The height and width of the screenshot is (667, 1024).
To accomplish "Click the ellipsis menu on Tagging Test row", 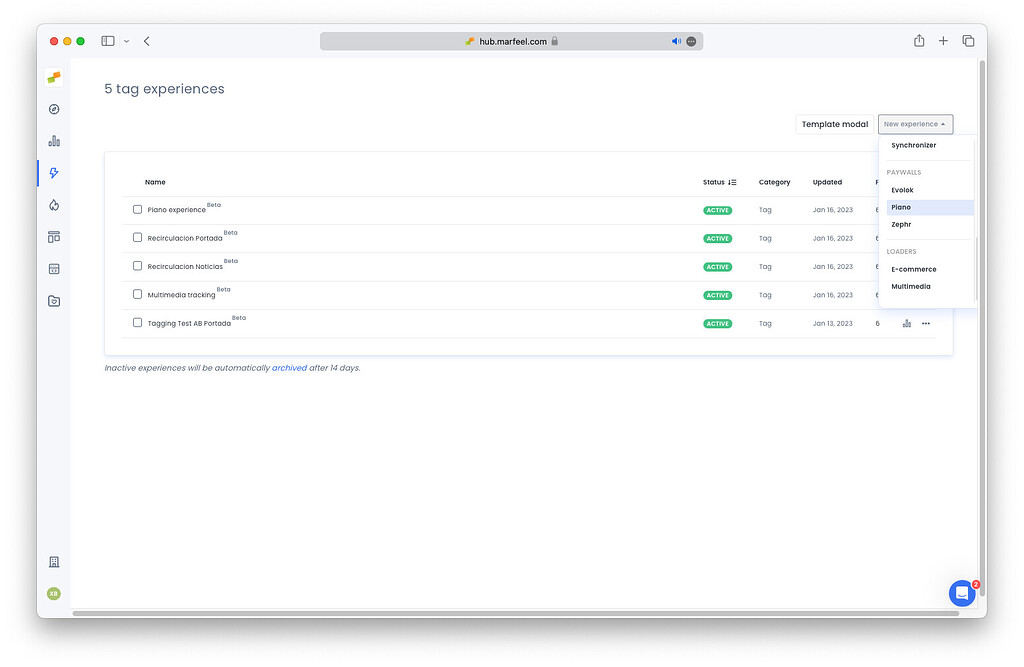I will pos(925,323).
